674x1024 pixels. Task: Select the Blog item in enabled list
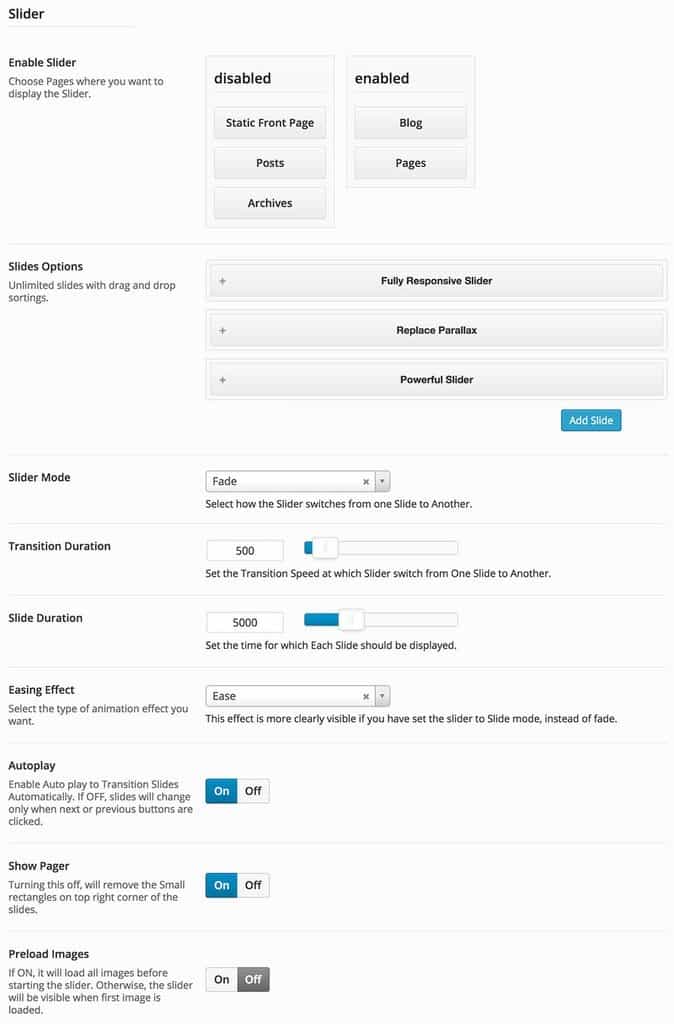(411, 123)
